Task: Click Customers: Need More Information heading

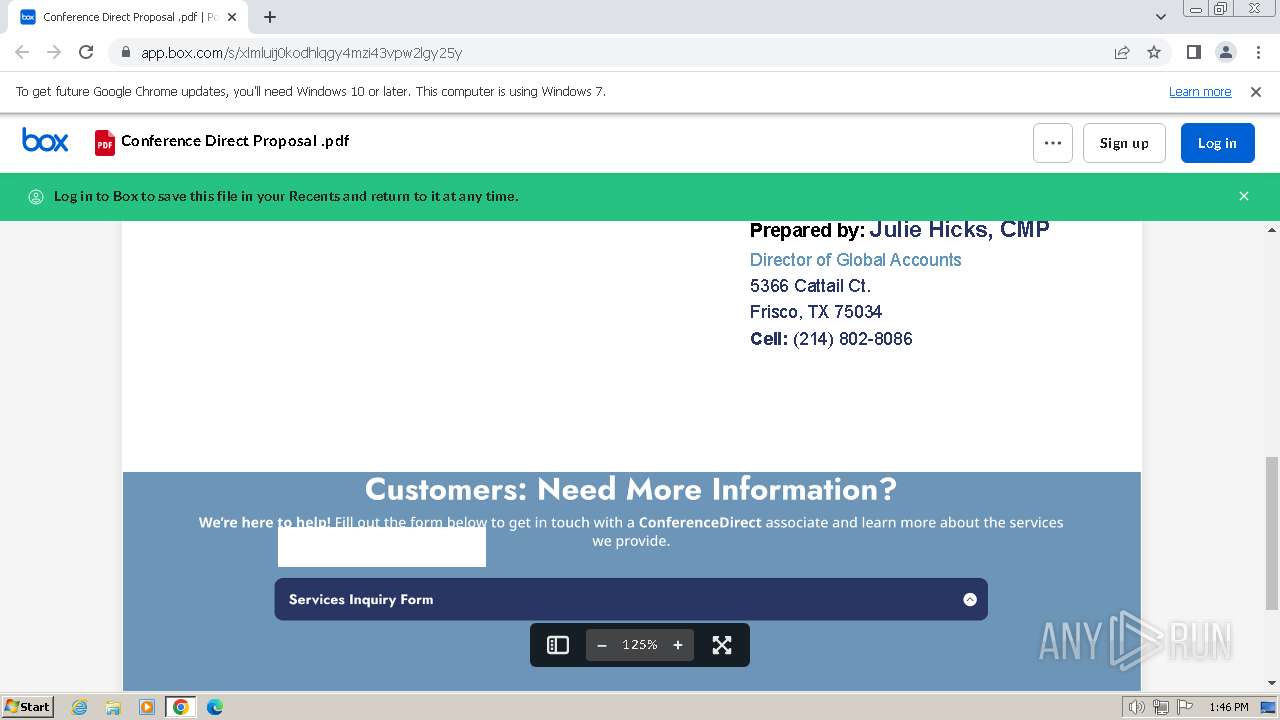Action: click(631, 489)
